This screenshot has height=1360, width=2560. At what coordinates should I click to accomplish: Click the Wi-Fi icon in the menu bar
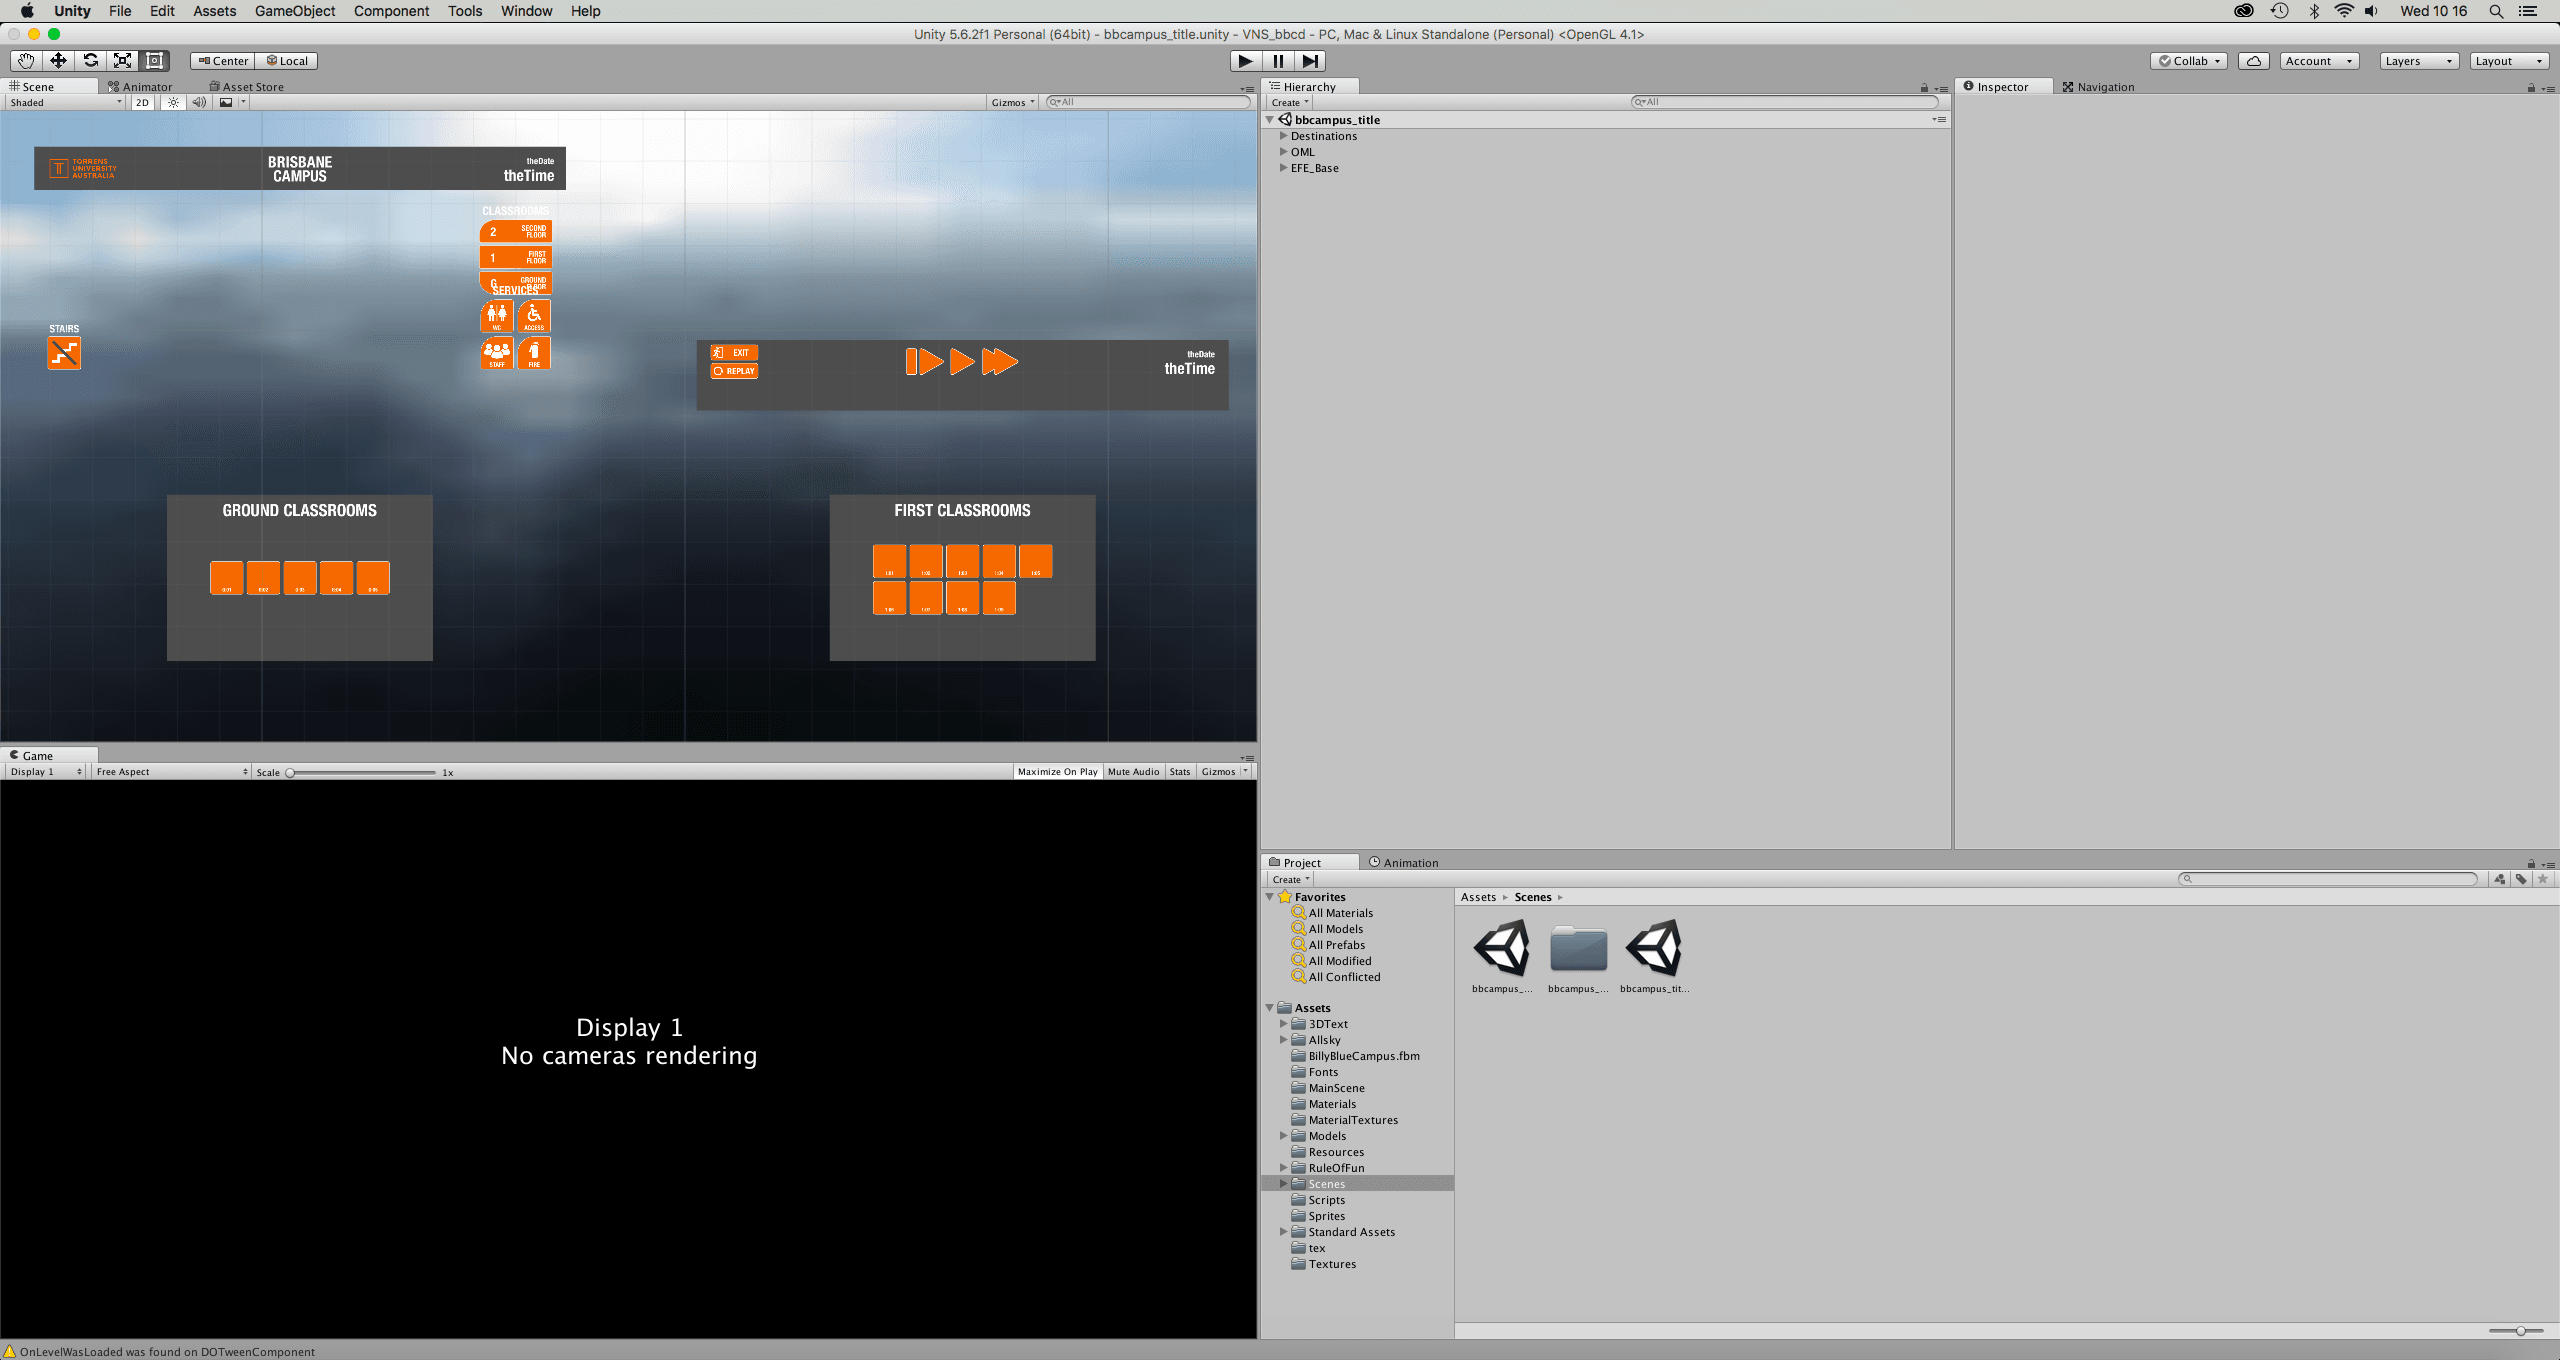coord(2344,11)
